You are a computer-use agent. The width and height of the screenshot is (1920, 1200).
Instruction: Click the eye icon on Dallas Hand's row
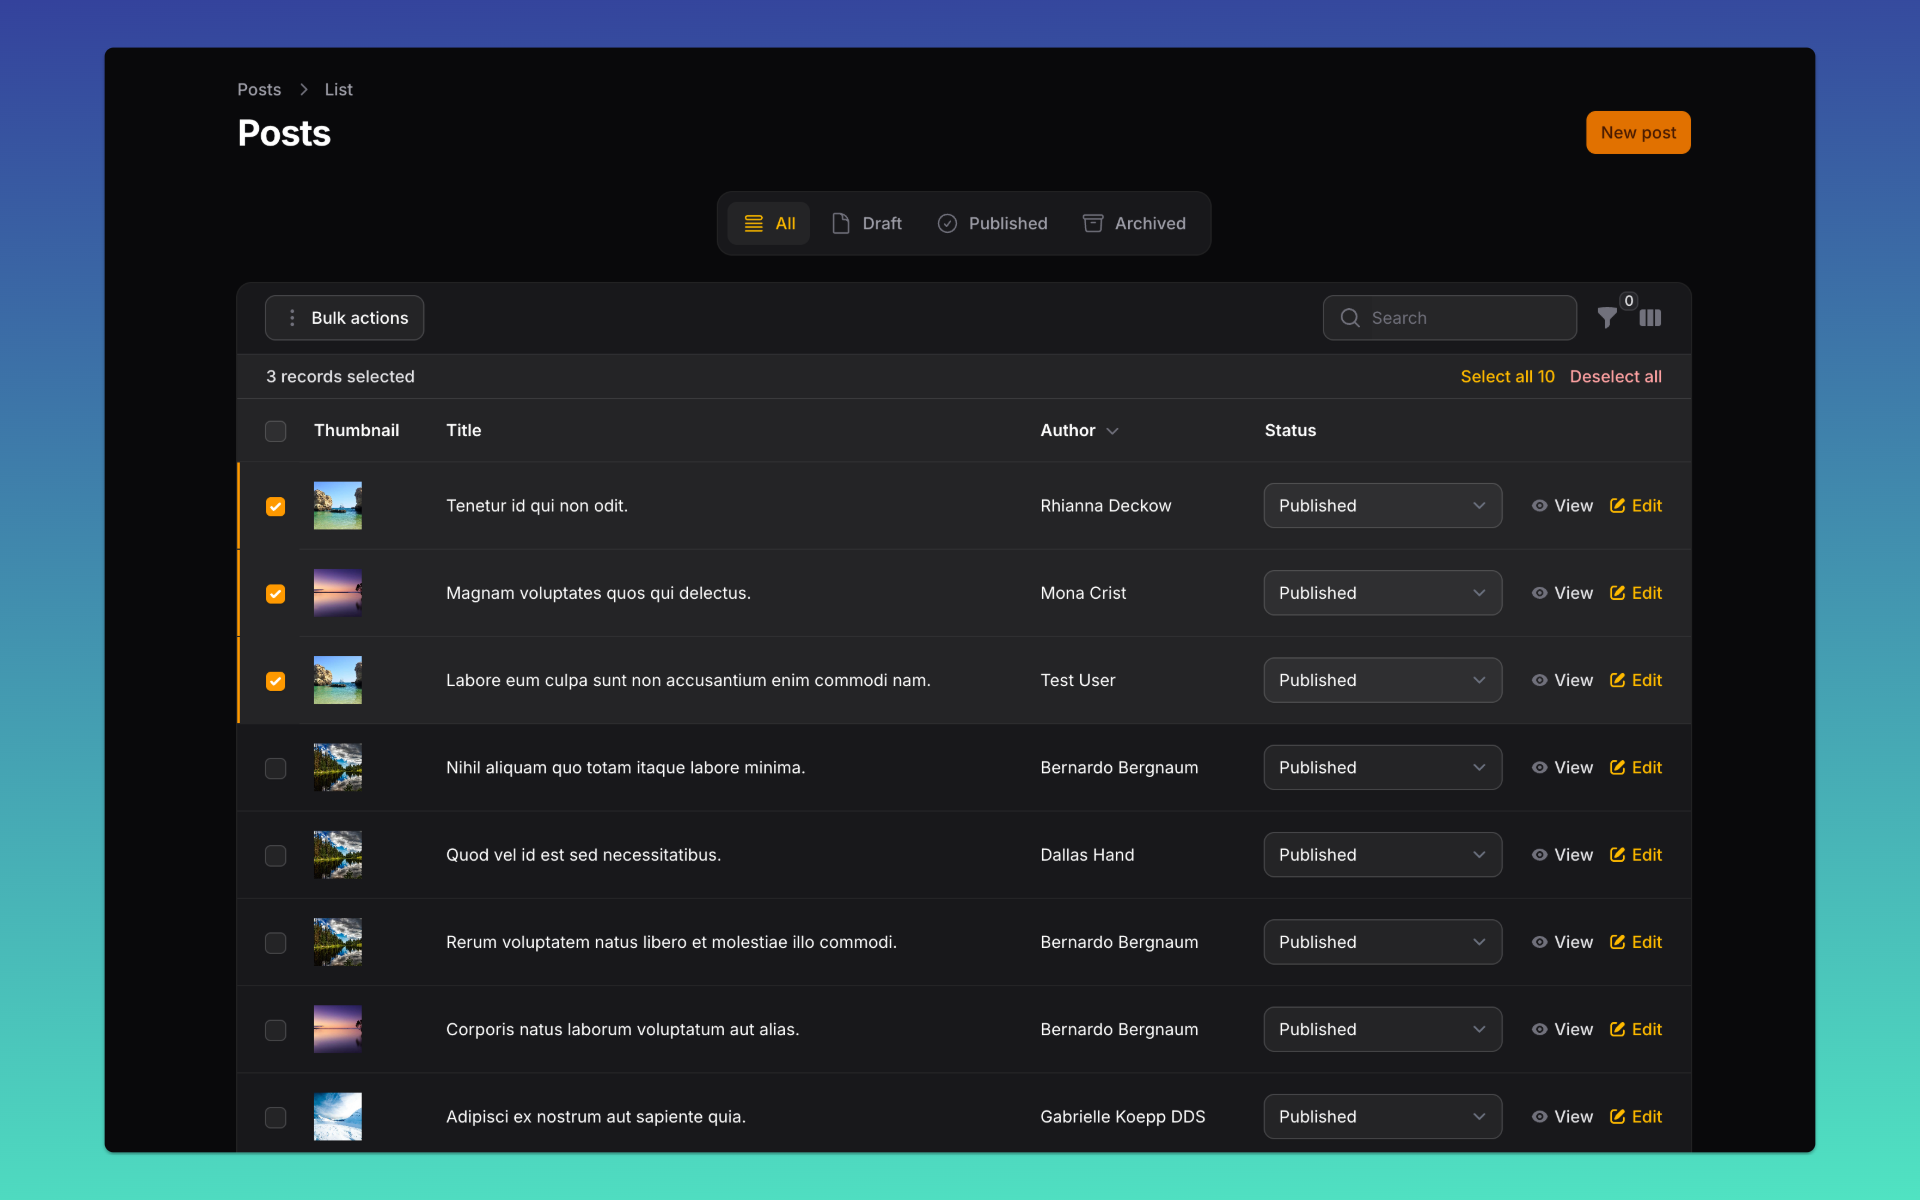tap(1539, 855)
